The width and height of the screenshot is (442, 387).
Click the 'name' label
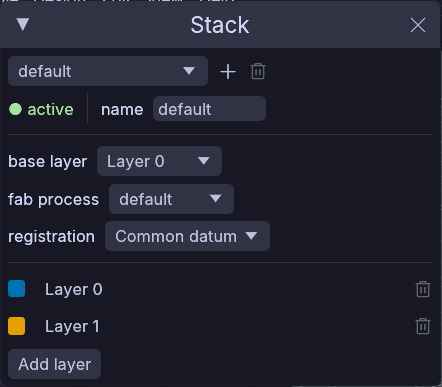point(122,109)
